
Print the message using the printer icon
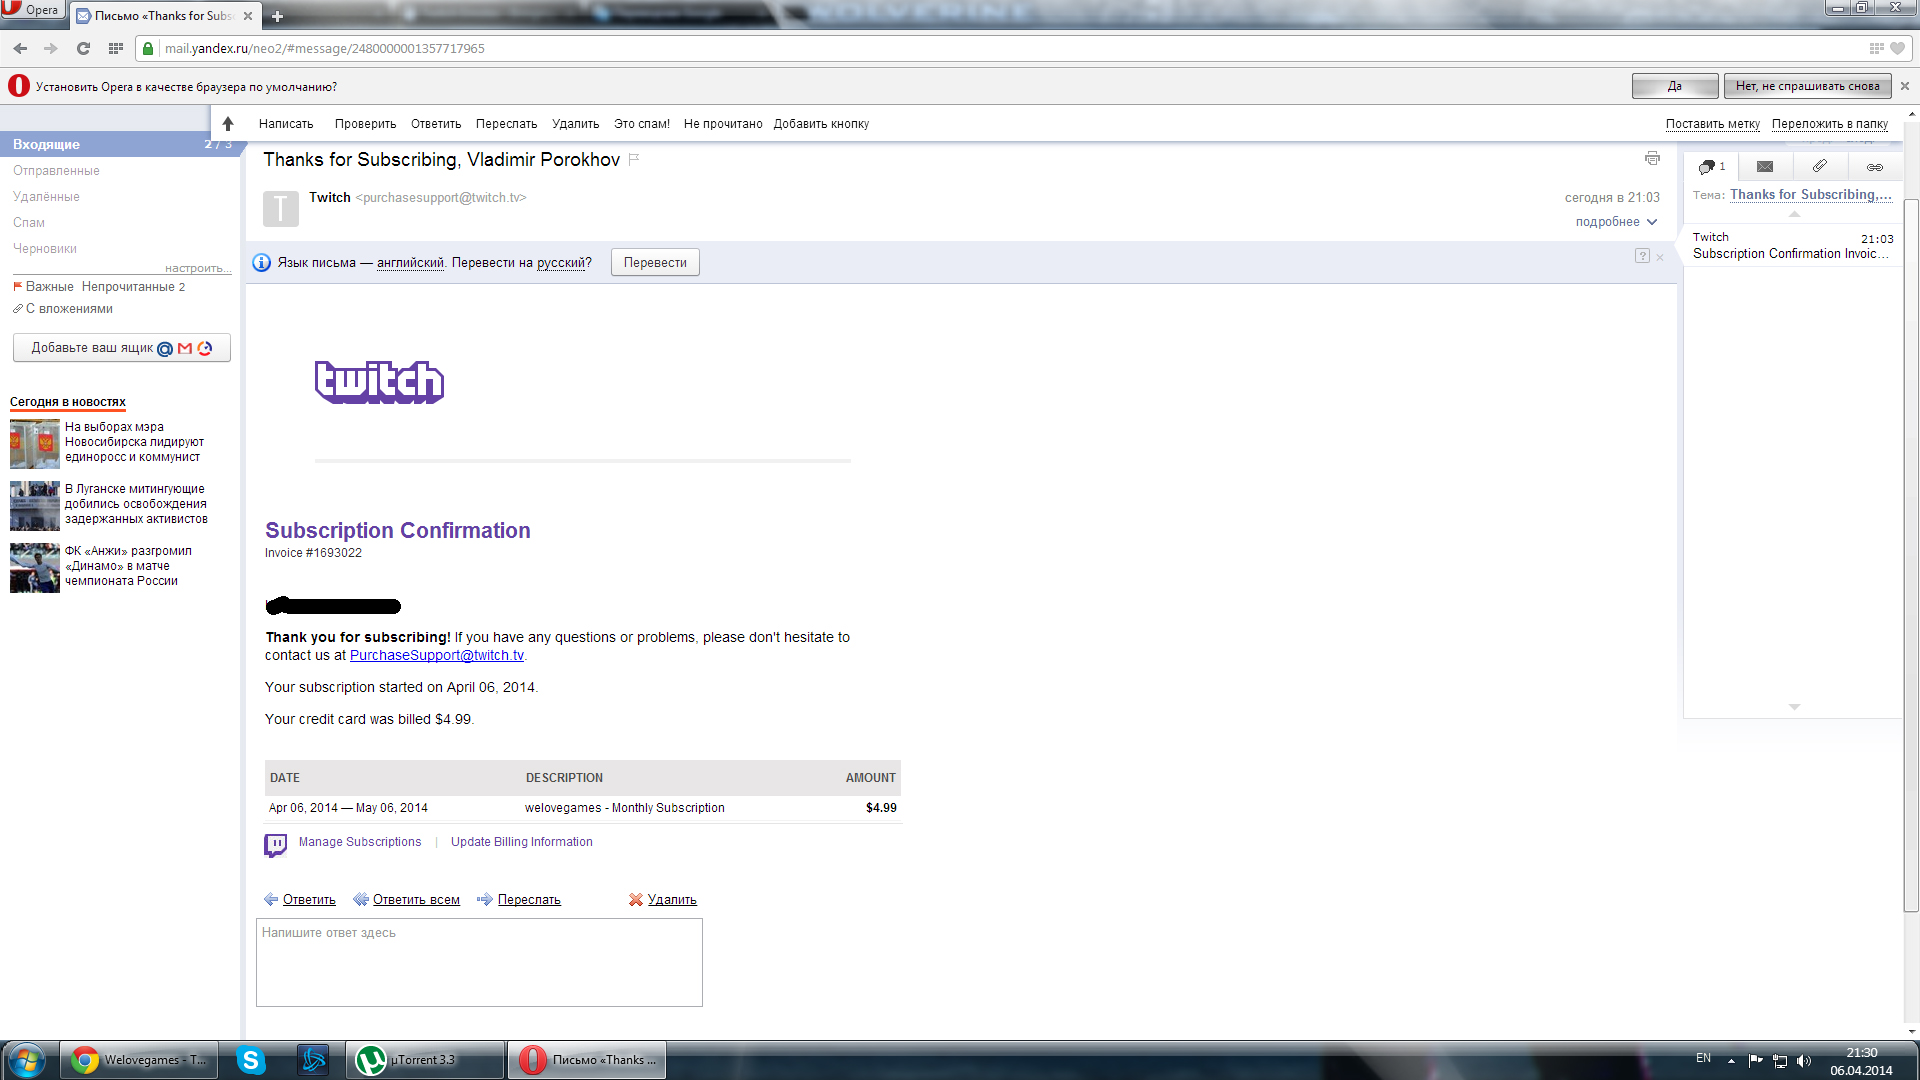point(1652,158)
